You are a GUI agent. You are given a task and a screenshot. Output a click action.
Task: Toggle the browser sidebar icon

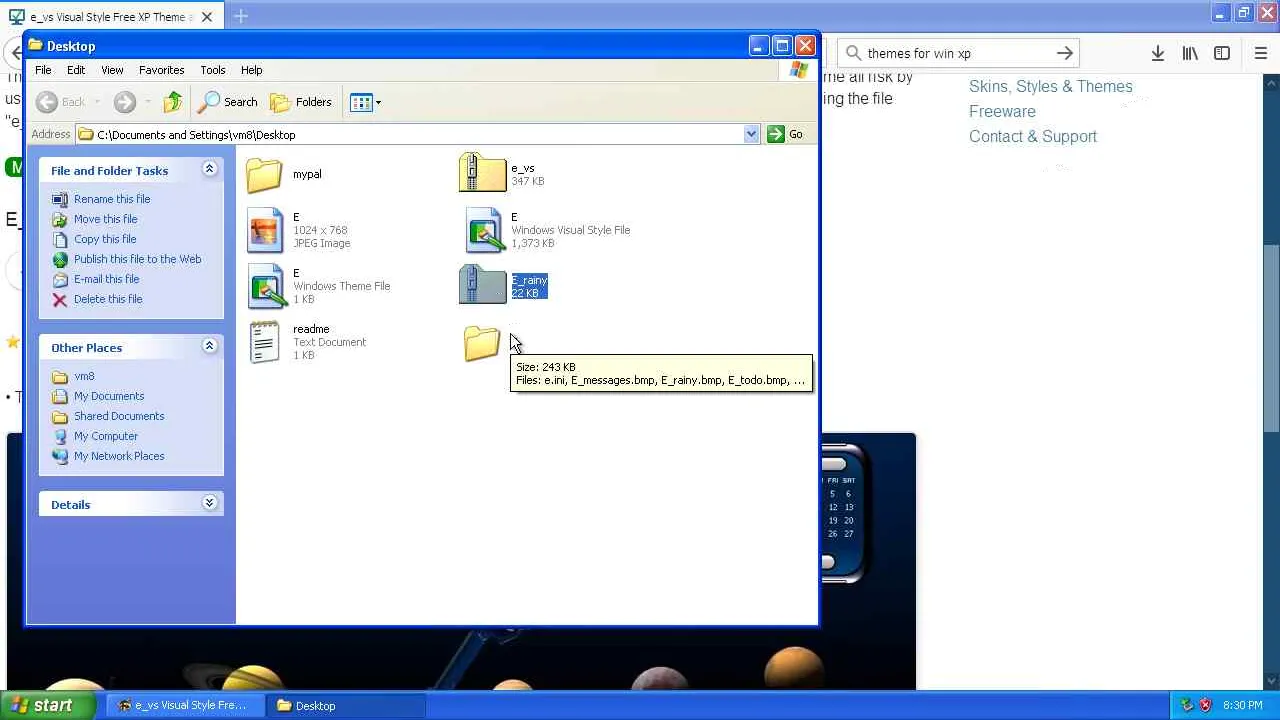(x=1222, y=54)
